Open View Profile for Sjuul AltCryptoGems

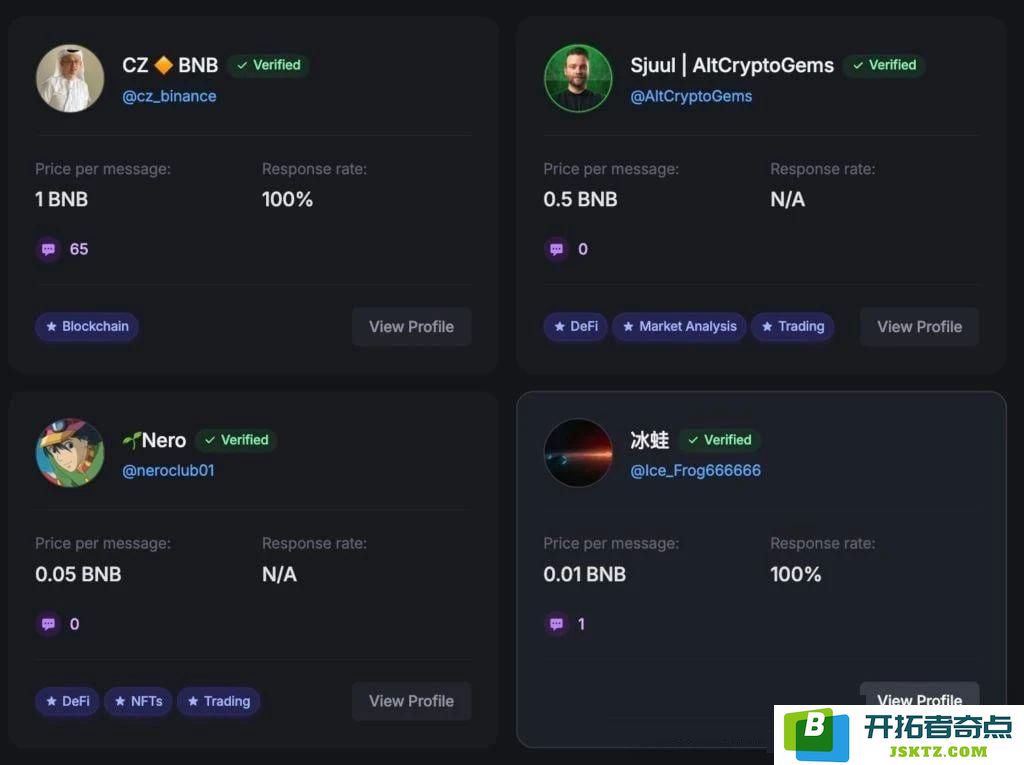tap(920, 327)
